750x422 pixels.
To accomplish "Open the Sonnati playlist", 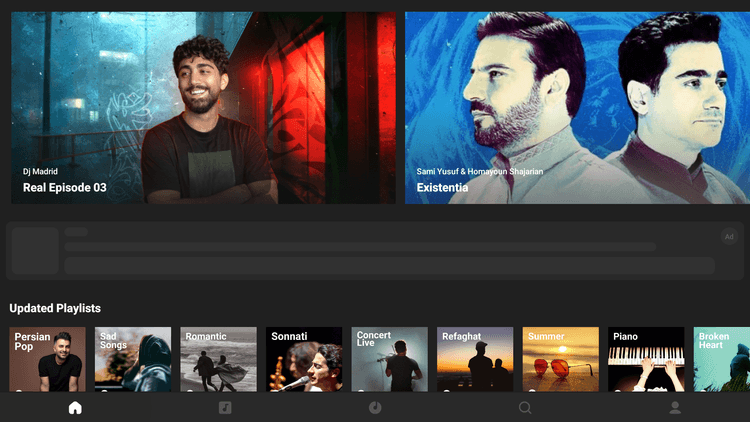I will [304, 359].
